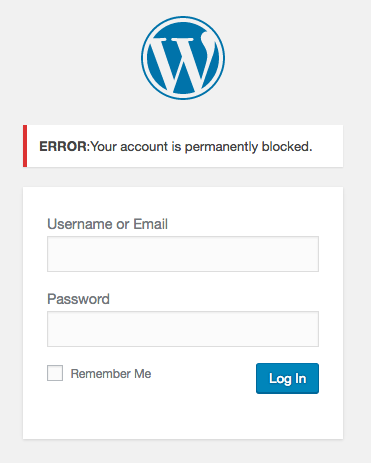Click the bold ERROR text
This screenshot has width=371, height=463.
pos(64,146)
